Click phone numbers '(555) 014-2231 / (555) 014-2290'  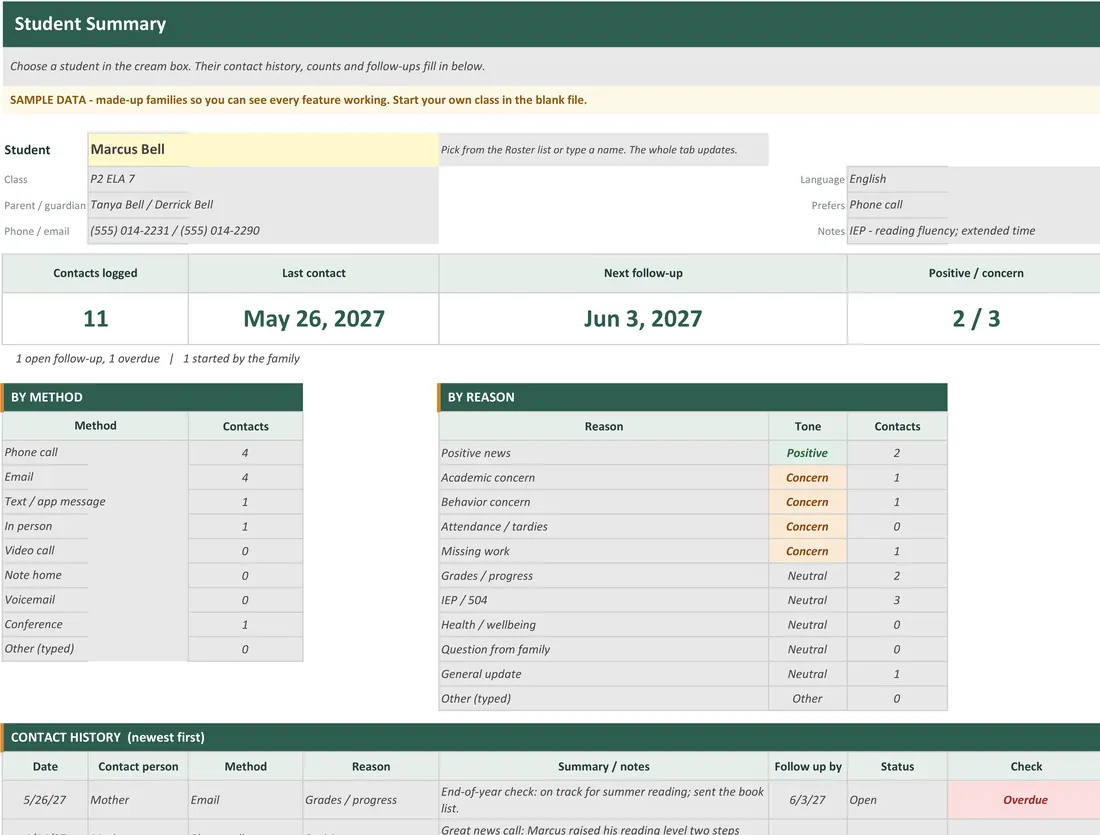point(263,231)
